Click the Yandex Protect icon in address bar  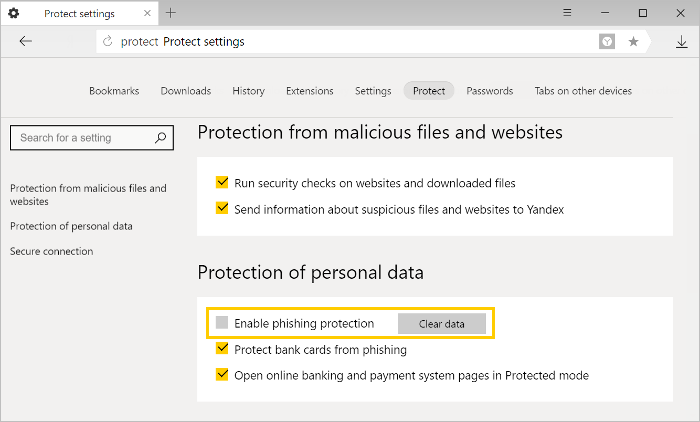tap(607, 42)
